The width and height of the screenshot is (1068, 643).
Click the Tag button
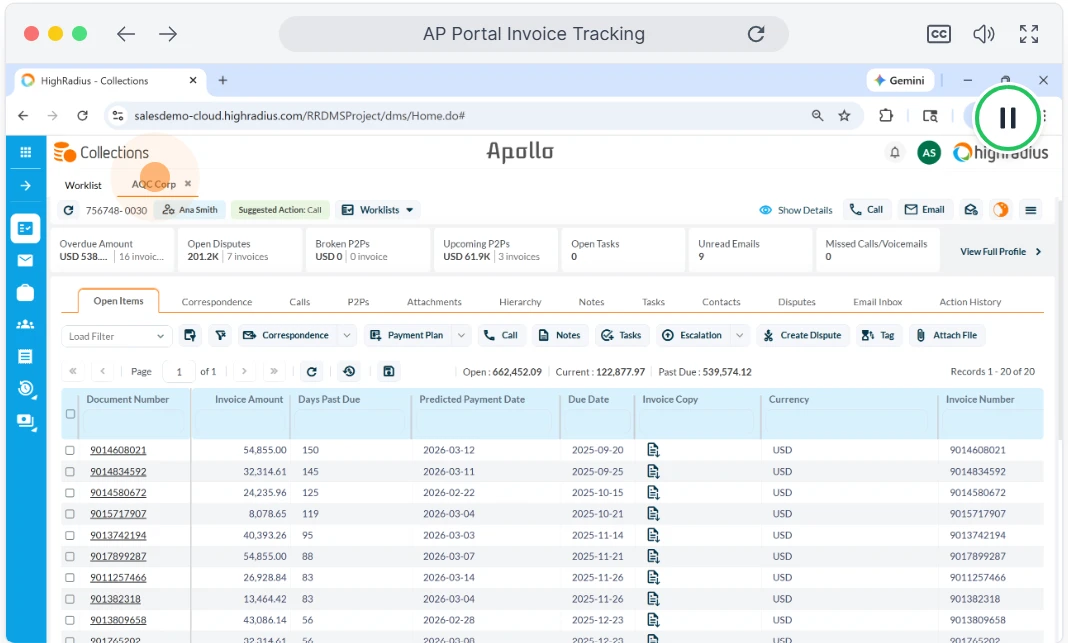tap(879, 335)
